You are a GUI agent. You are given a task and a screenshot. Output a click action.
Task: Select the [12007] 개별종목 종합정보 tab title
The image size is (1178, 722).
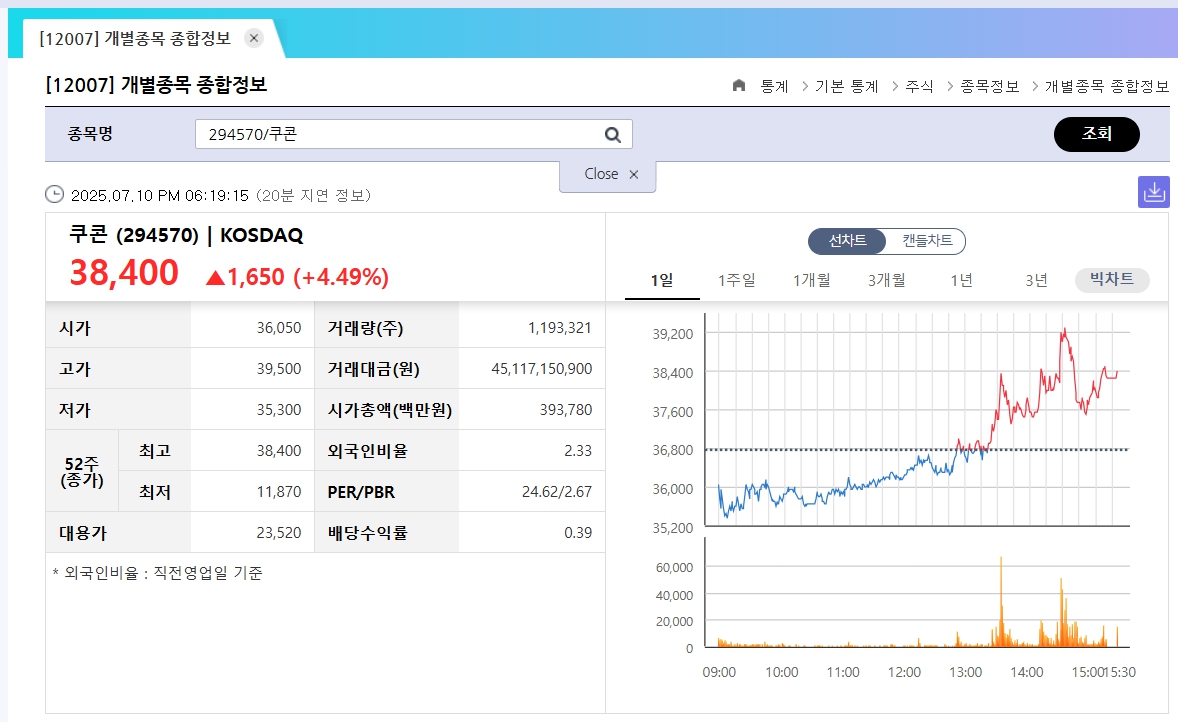tap(135, 38)
